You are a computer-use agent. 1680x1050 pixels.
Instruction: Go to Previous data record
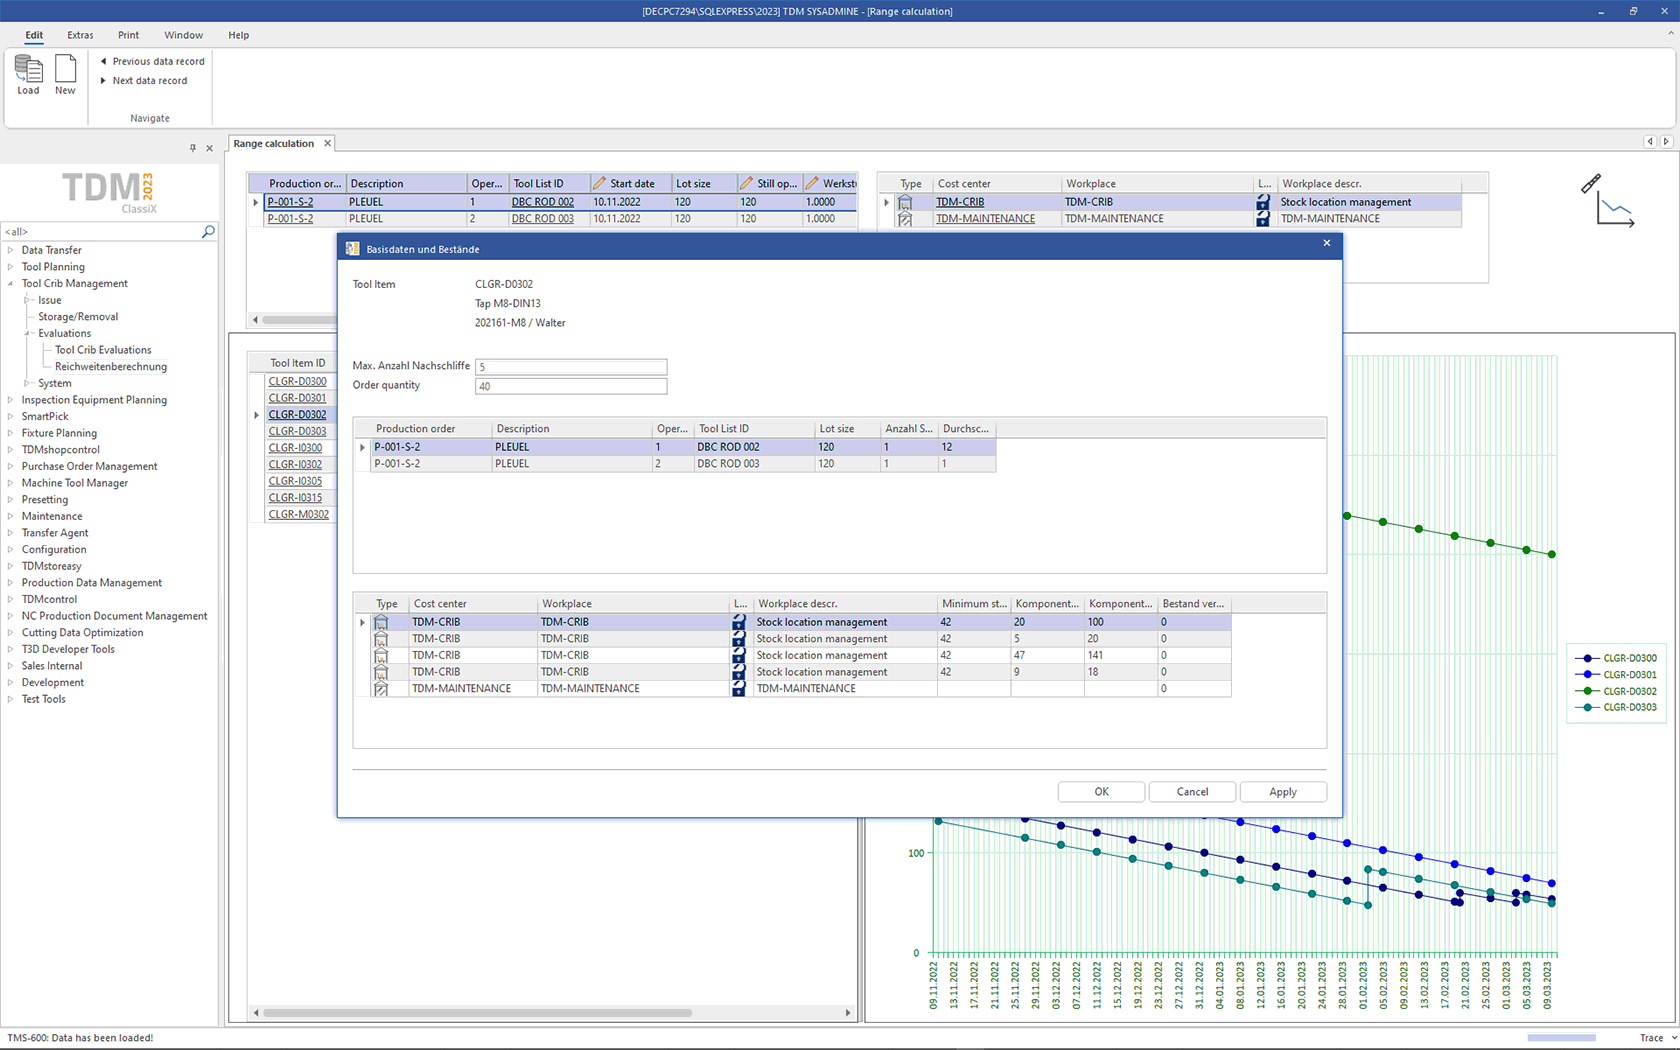tap(152, 61)
